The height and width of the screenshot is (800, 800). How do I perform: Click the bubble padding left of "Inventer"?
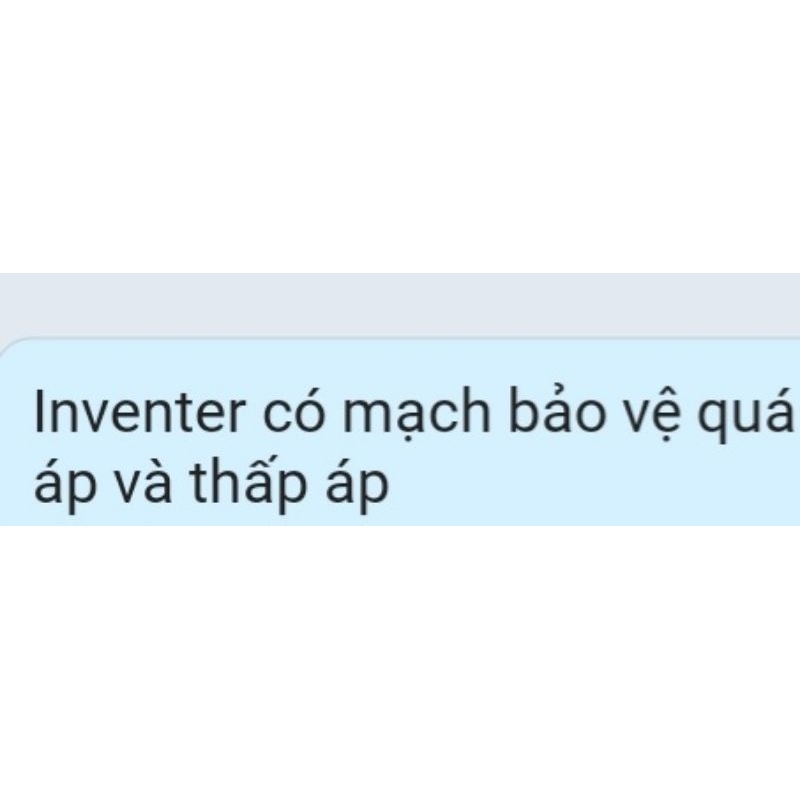(x=16, y=412)
